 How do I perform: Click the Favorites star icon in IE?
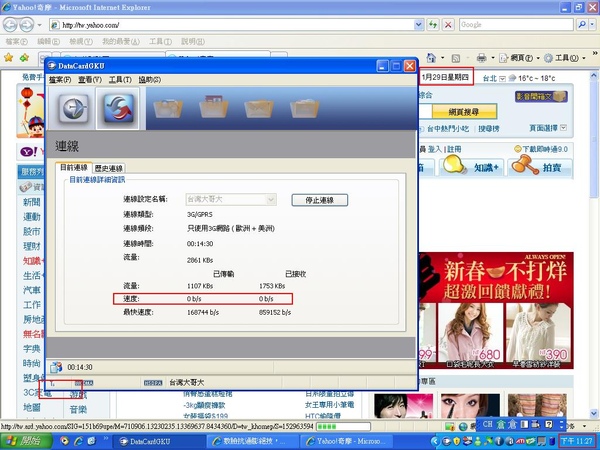point(8,58)
